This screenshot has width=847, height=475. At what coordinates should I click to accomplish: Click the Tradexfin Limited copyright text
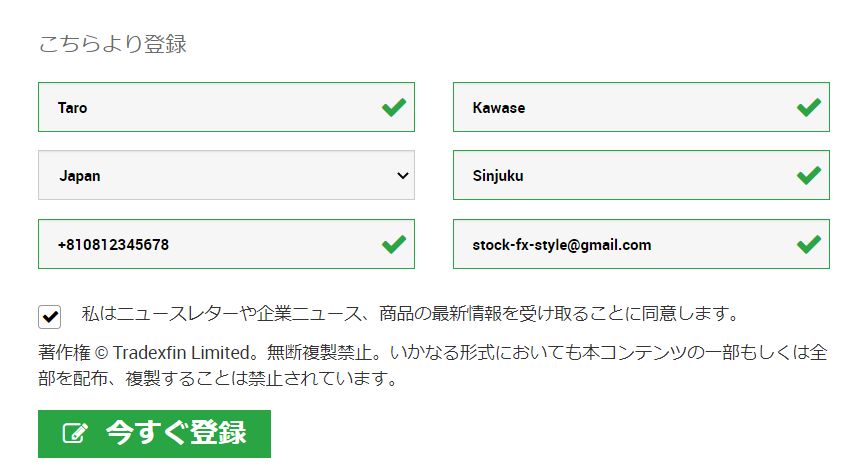[185, 353]
